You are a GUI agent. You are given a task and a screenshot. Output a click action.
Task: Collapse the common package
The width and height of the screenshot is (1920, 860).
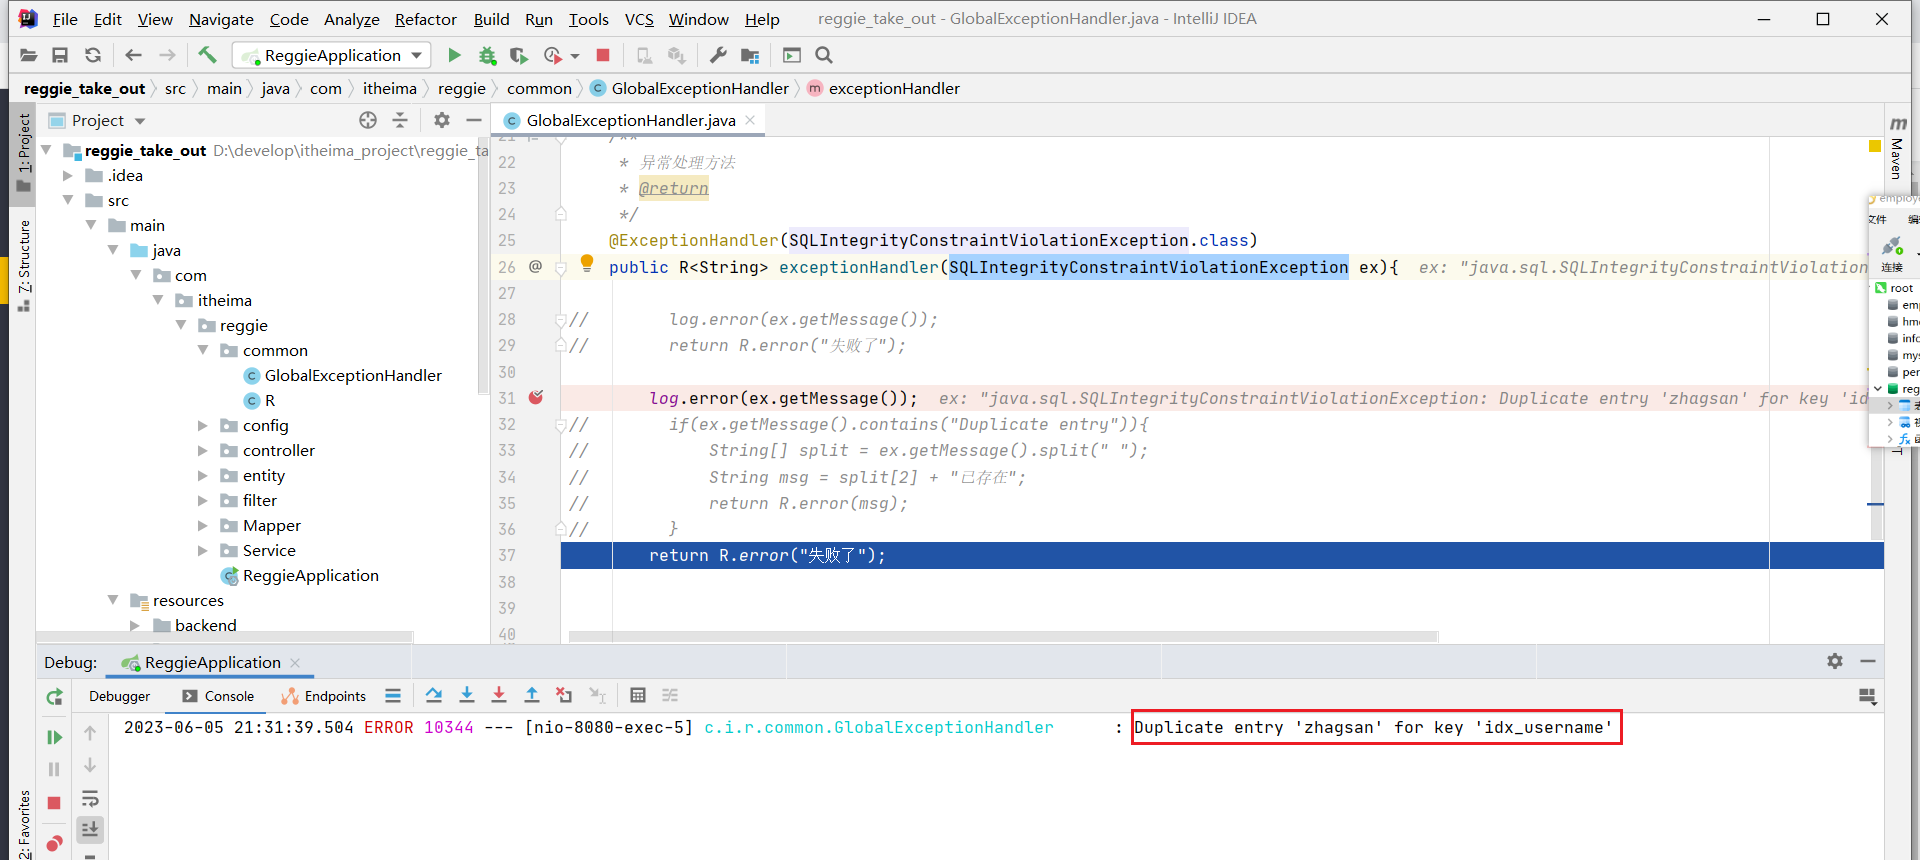pos(203,350)
